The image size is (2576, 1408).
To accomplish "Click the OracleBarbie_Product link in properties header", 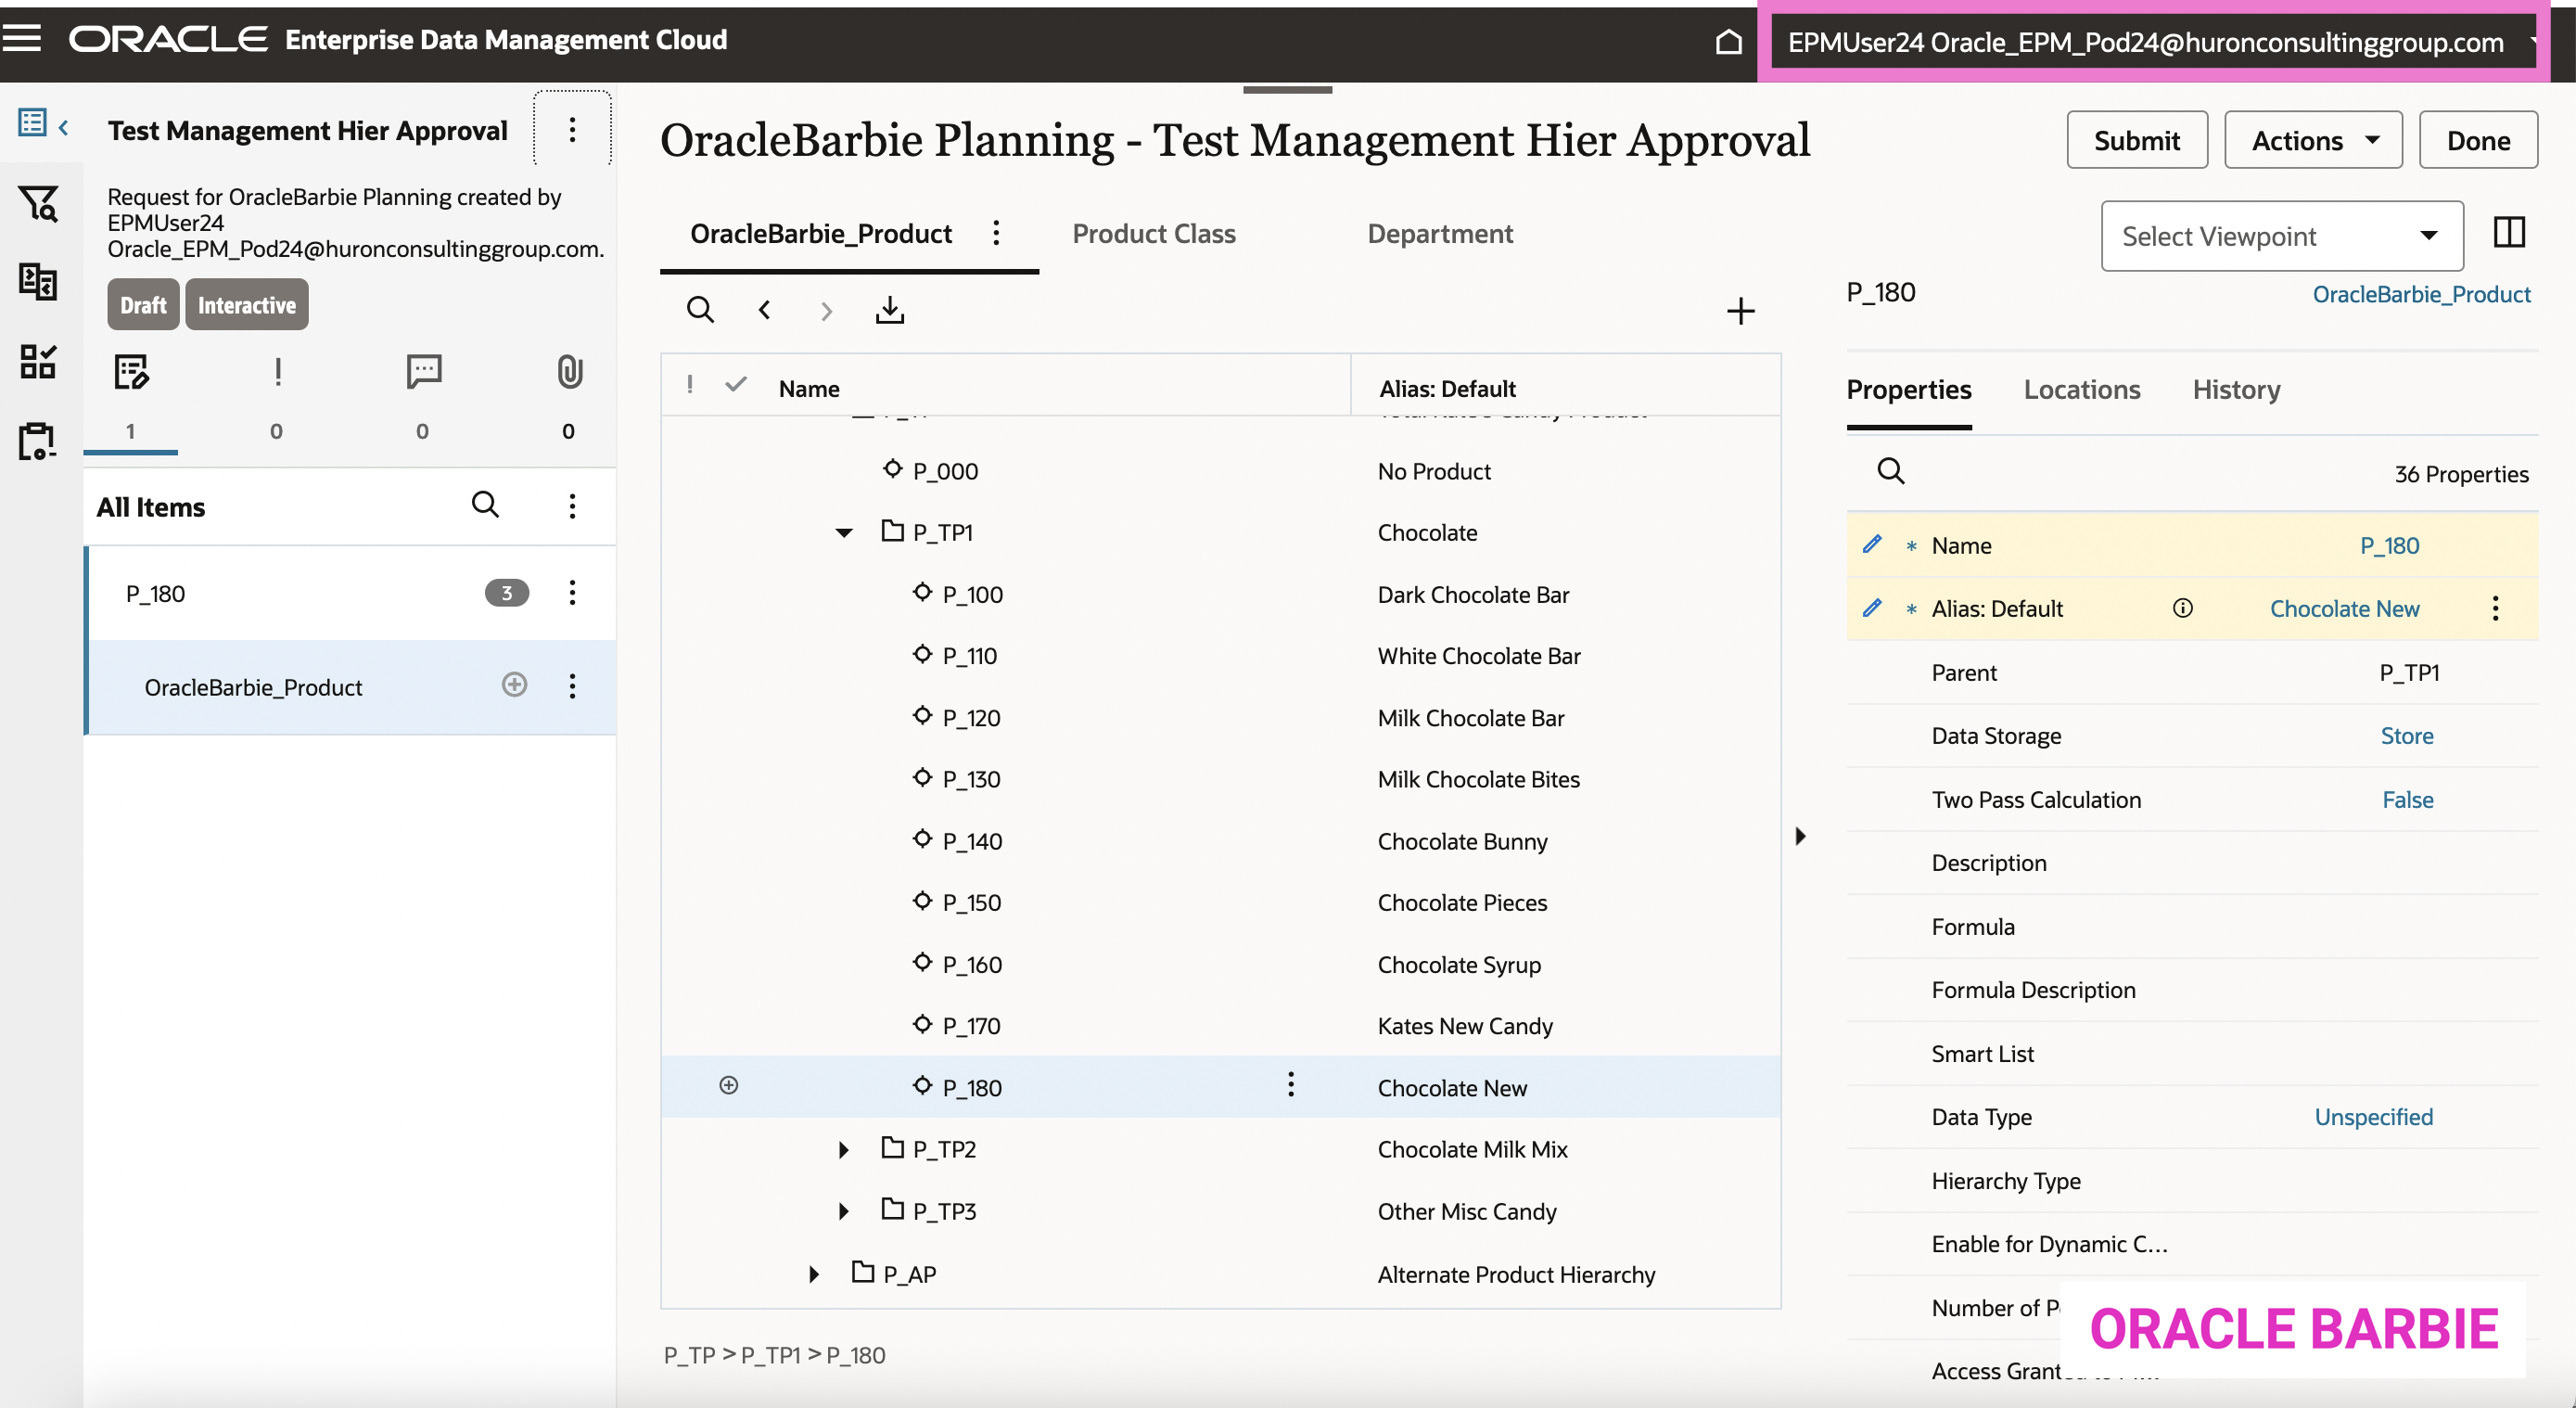I will [x=2420, y=294].
